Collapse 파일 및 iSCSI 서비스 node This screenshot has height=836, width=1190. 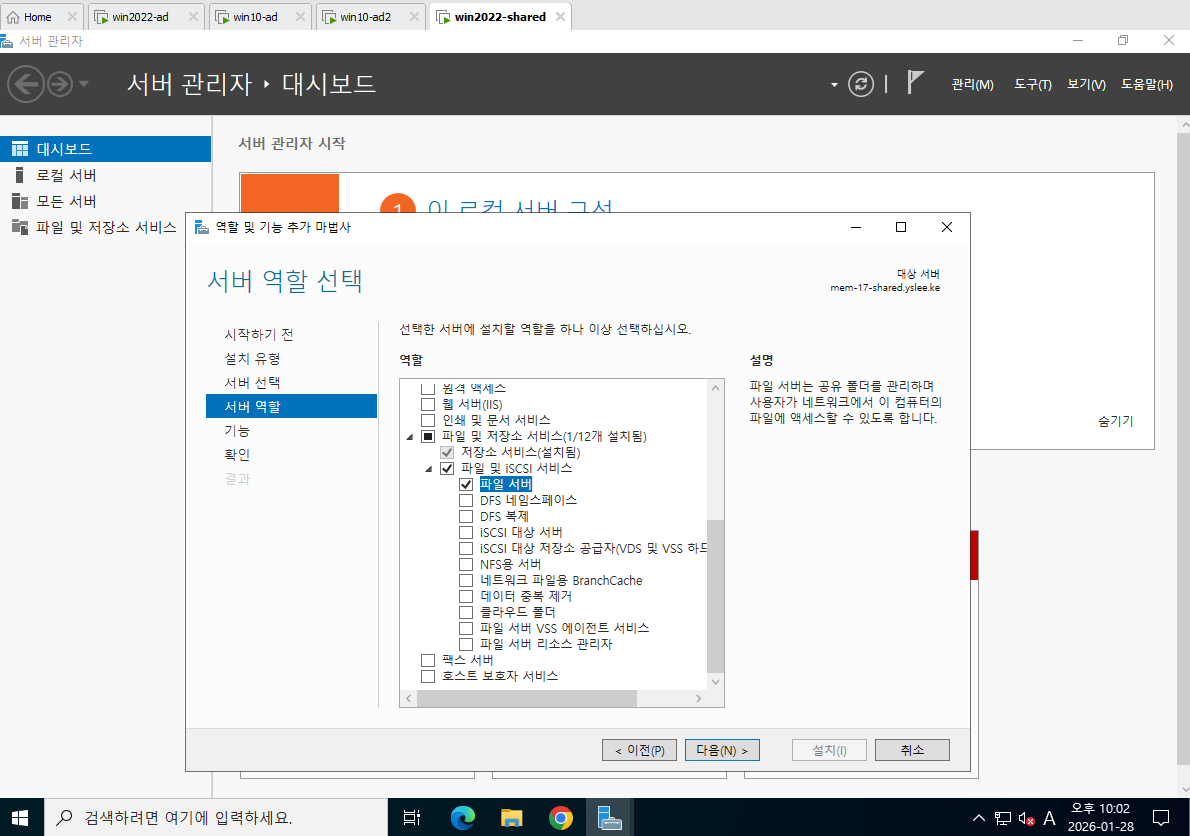coord(429,469)
